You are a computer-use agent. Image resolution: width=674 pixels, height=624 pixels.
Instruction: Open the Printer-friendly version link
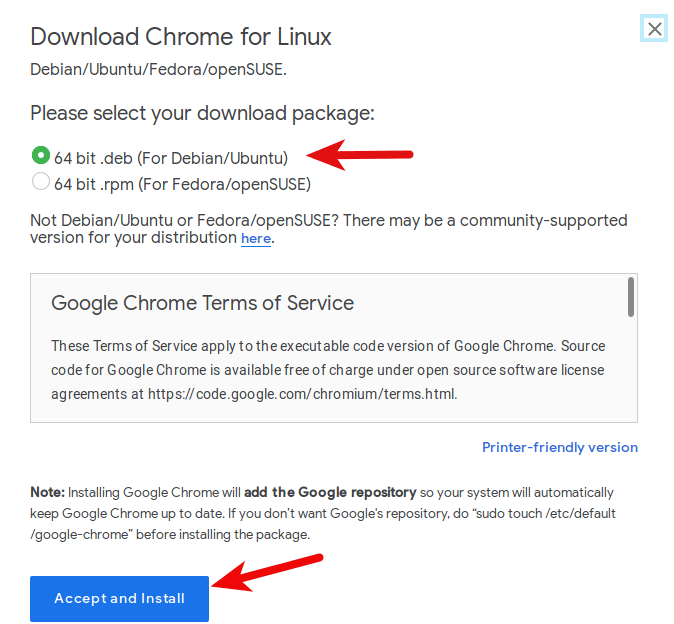point(559,447)
